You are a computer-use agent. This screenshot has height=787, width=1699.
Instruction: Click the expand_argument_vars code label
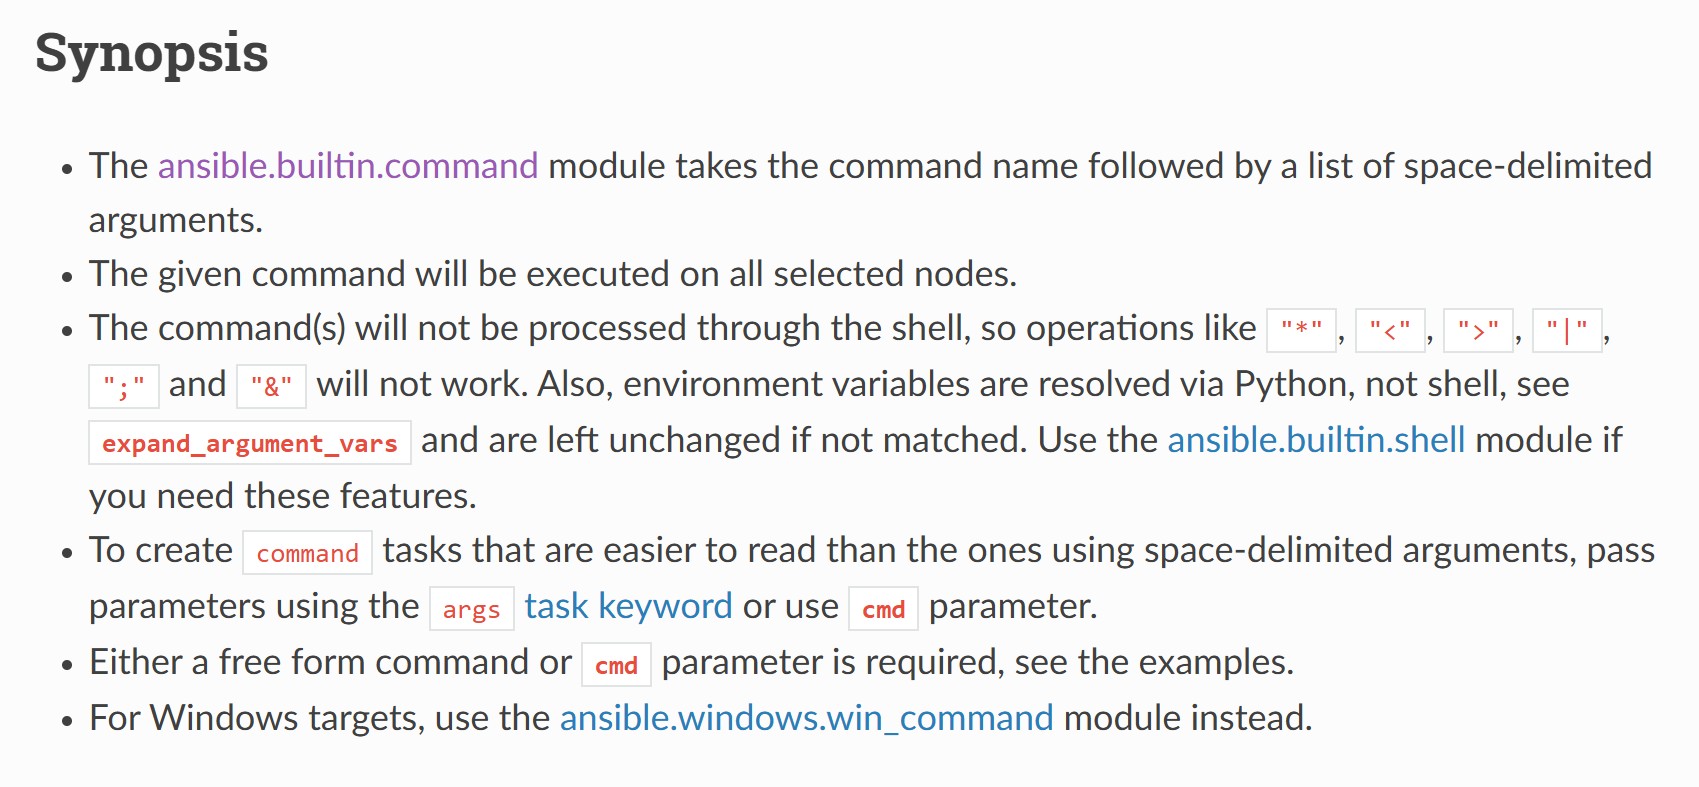coord(250,443)
